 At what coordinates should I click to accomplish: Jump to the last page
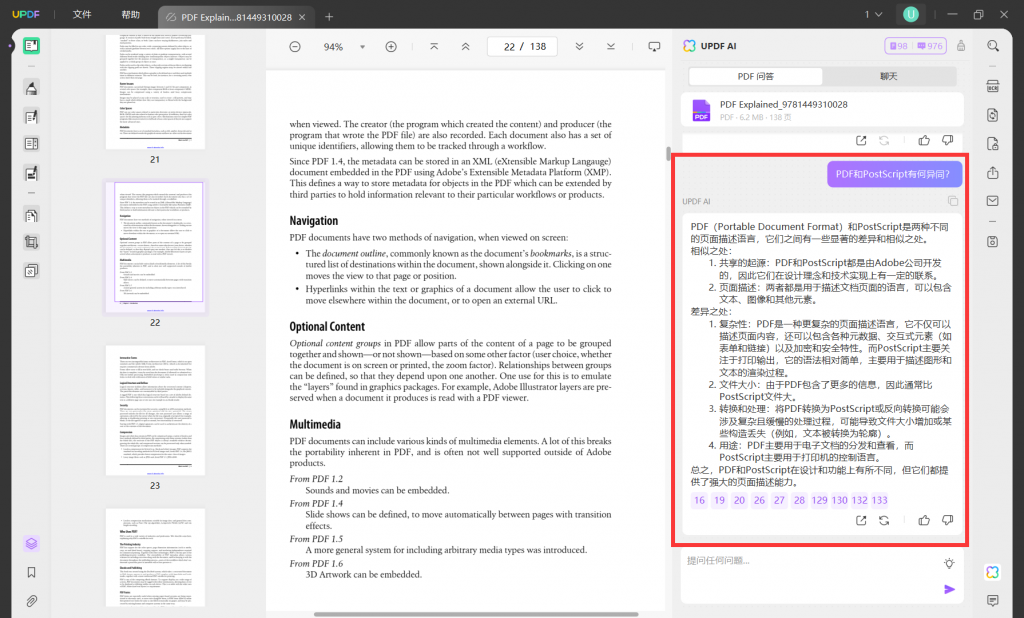pyautogui.click(x=611, y=46)
